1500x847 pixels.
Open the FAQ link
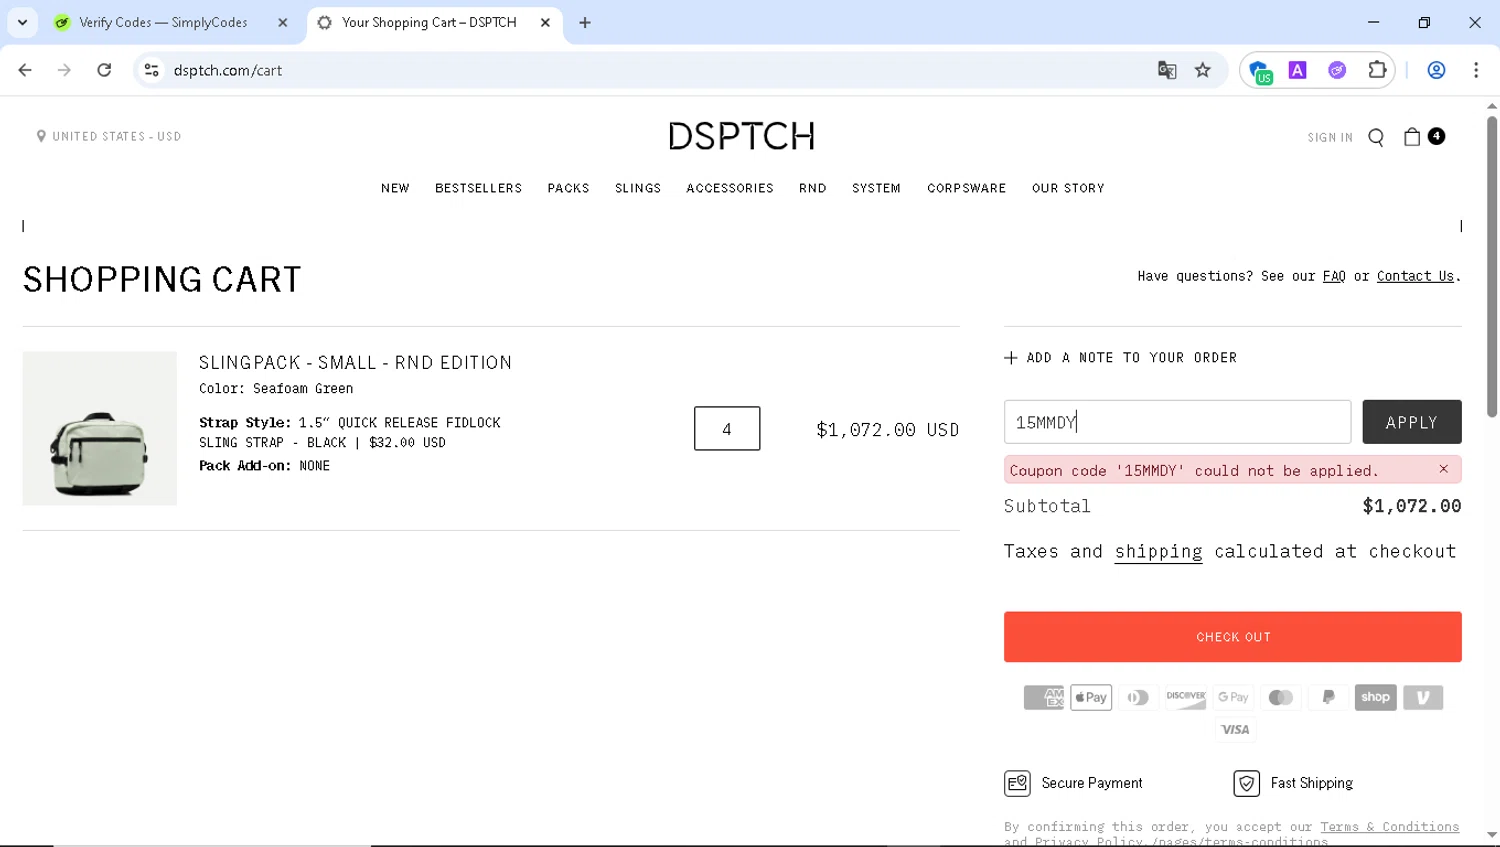point(1334,276)
